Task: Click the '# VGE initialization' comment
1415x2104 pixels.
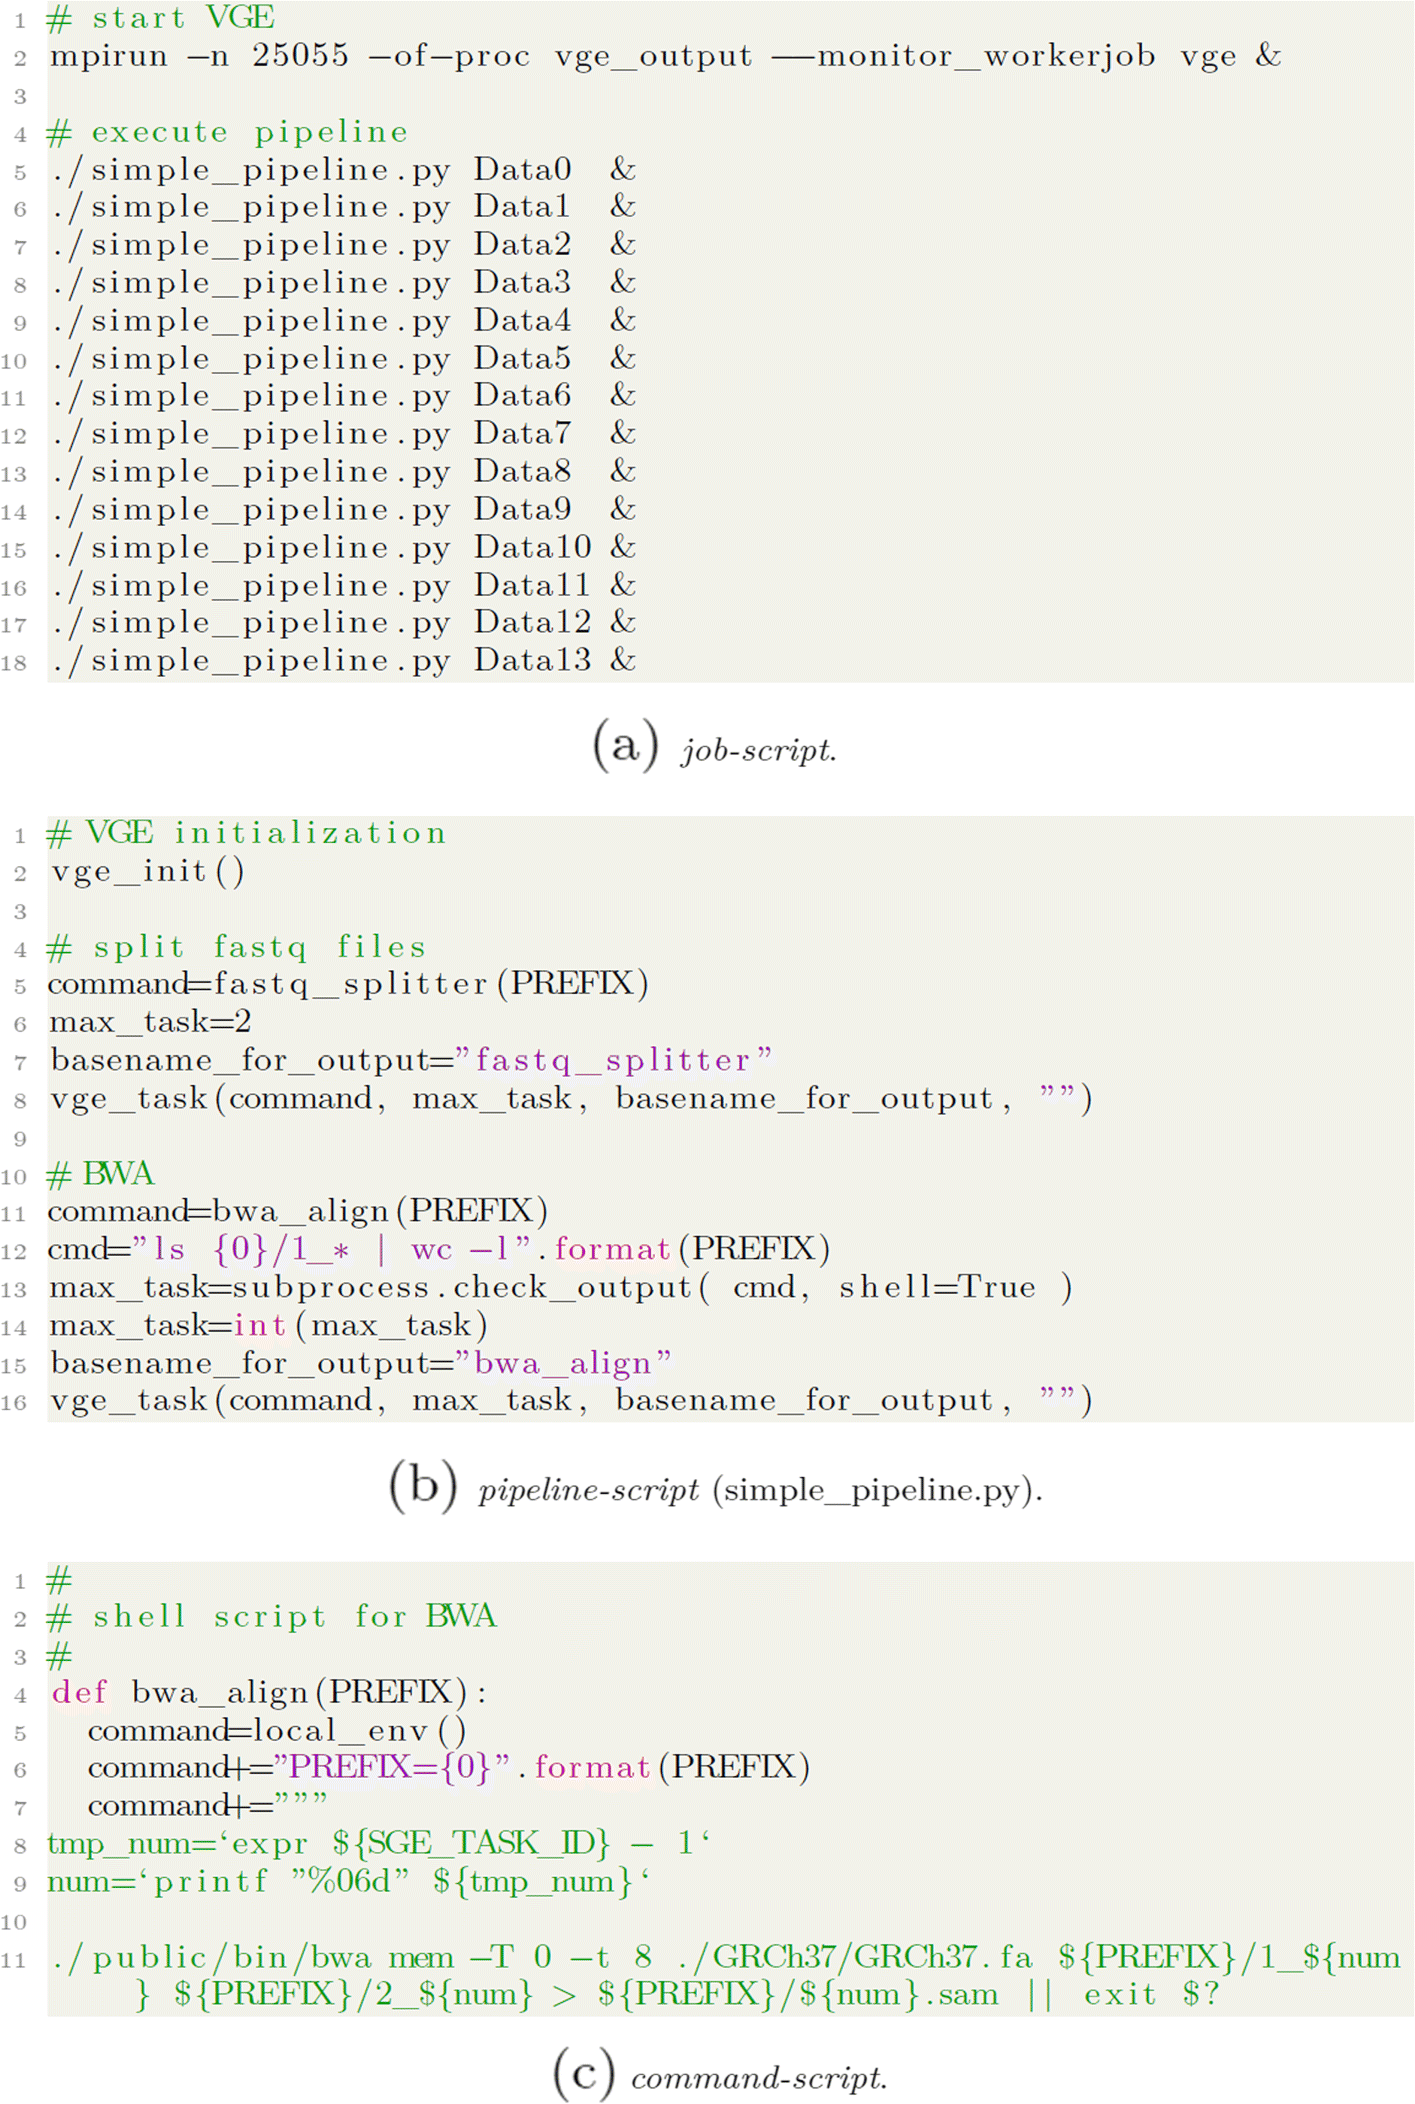Action: click(247, 833)
